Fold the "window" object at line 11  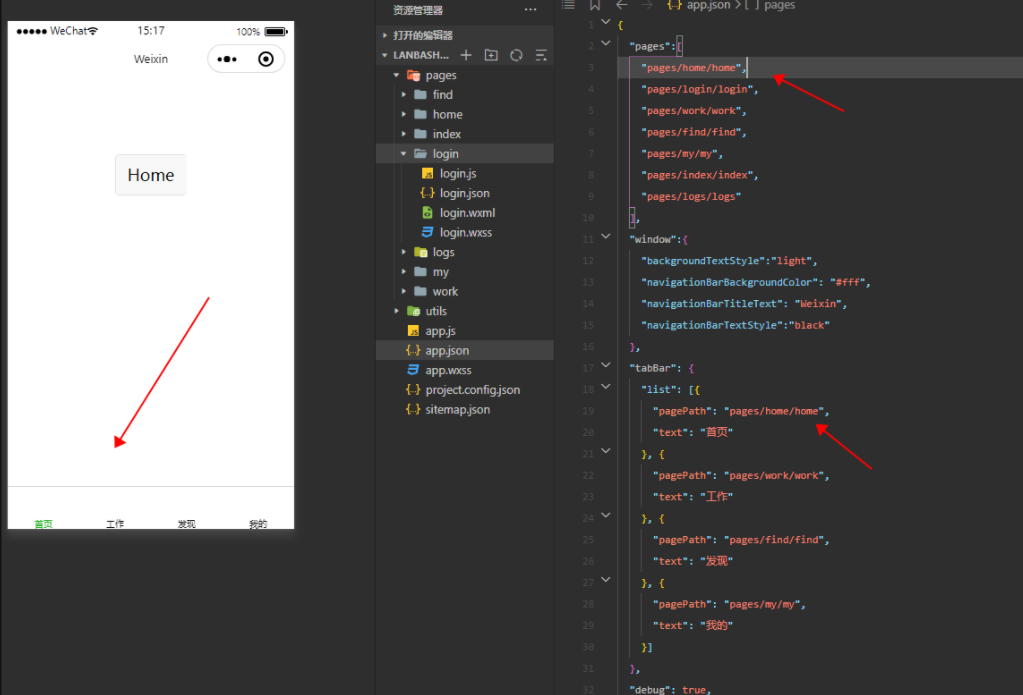tap(605, 236)
